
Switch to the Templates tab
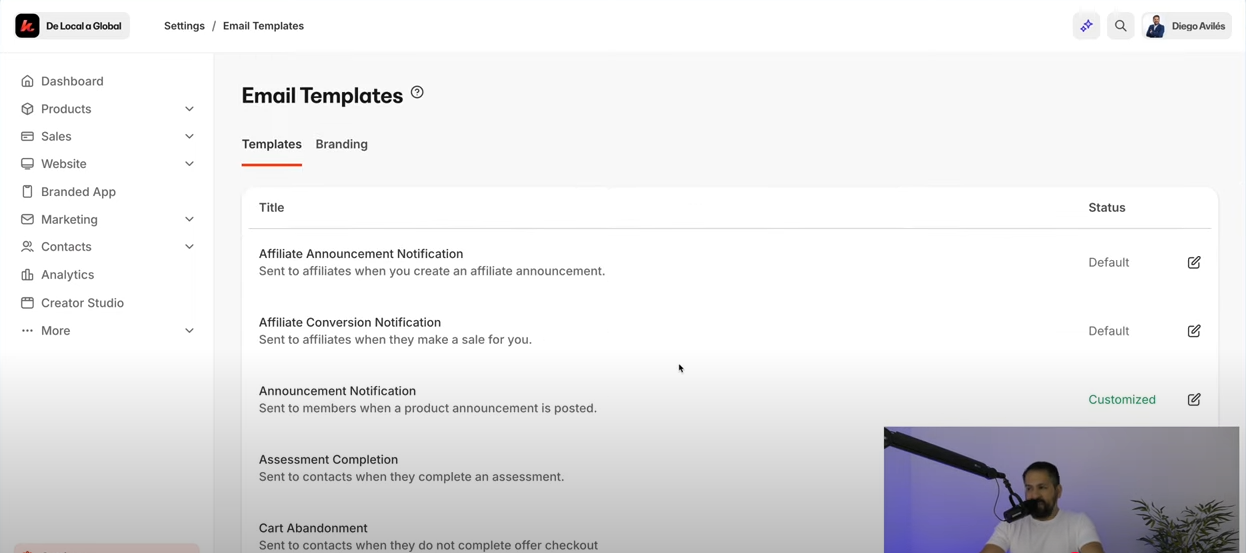pos(271,144)
